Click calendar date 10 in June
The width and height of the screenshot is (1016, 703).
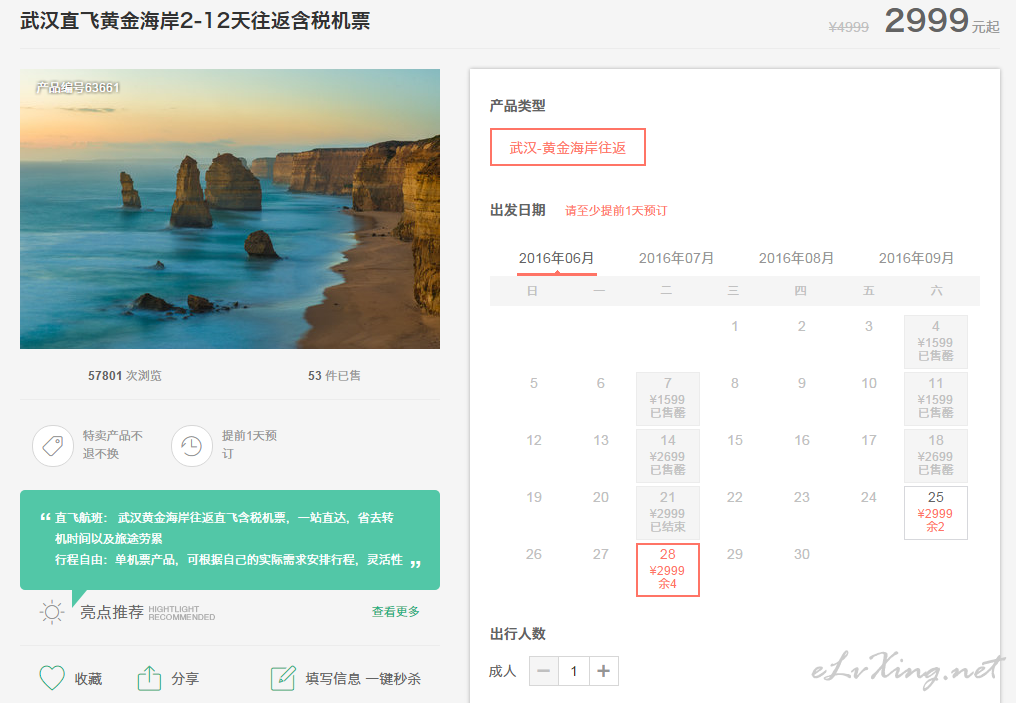[869, 383]
